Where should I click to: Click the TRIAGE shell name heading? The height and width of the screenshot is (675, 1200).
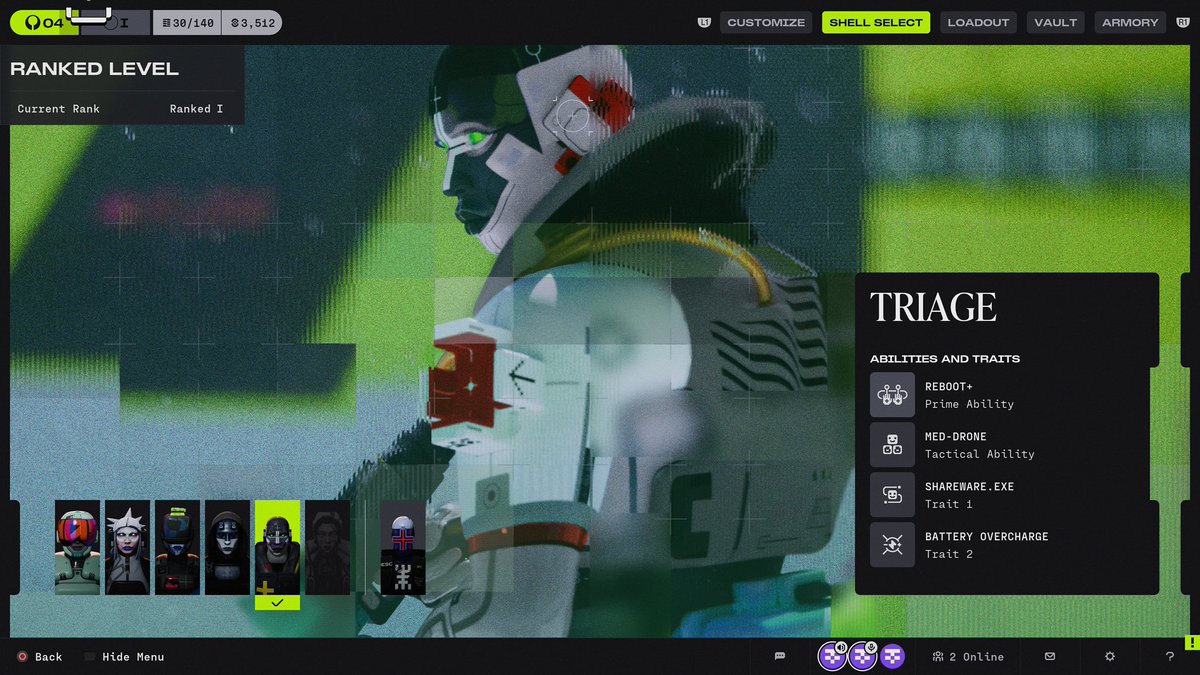[x=933, y=307]
